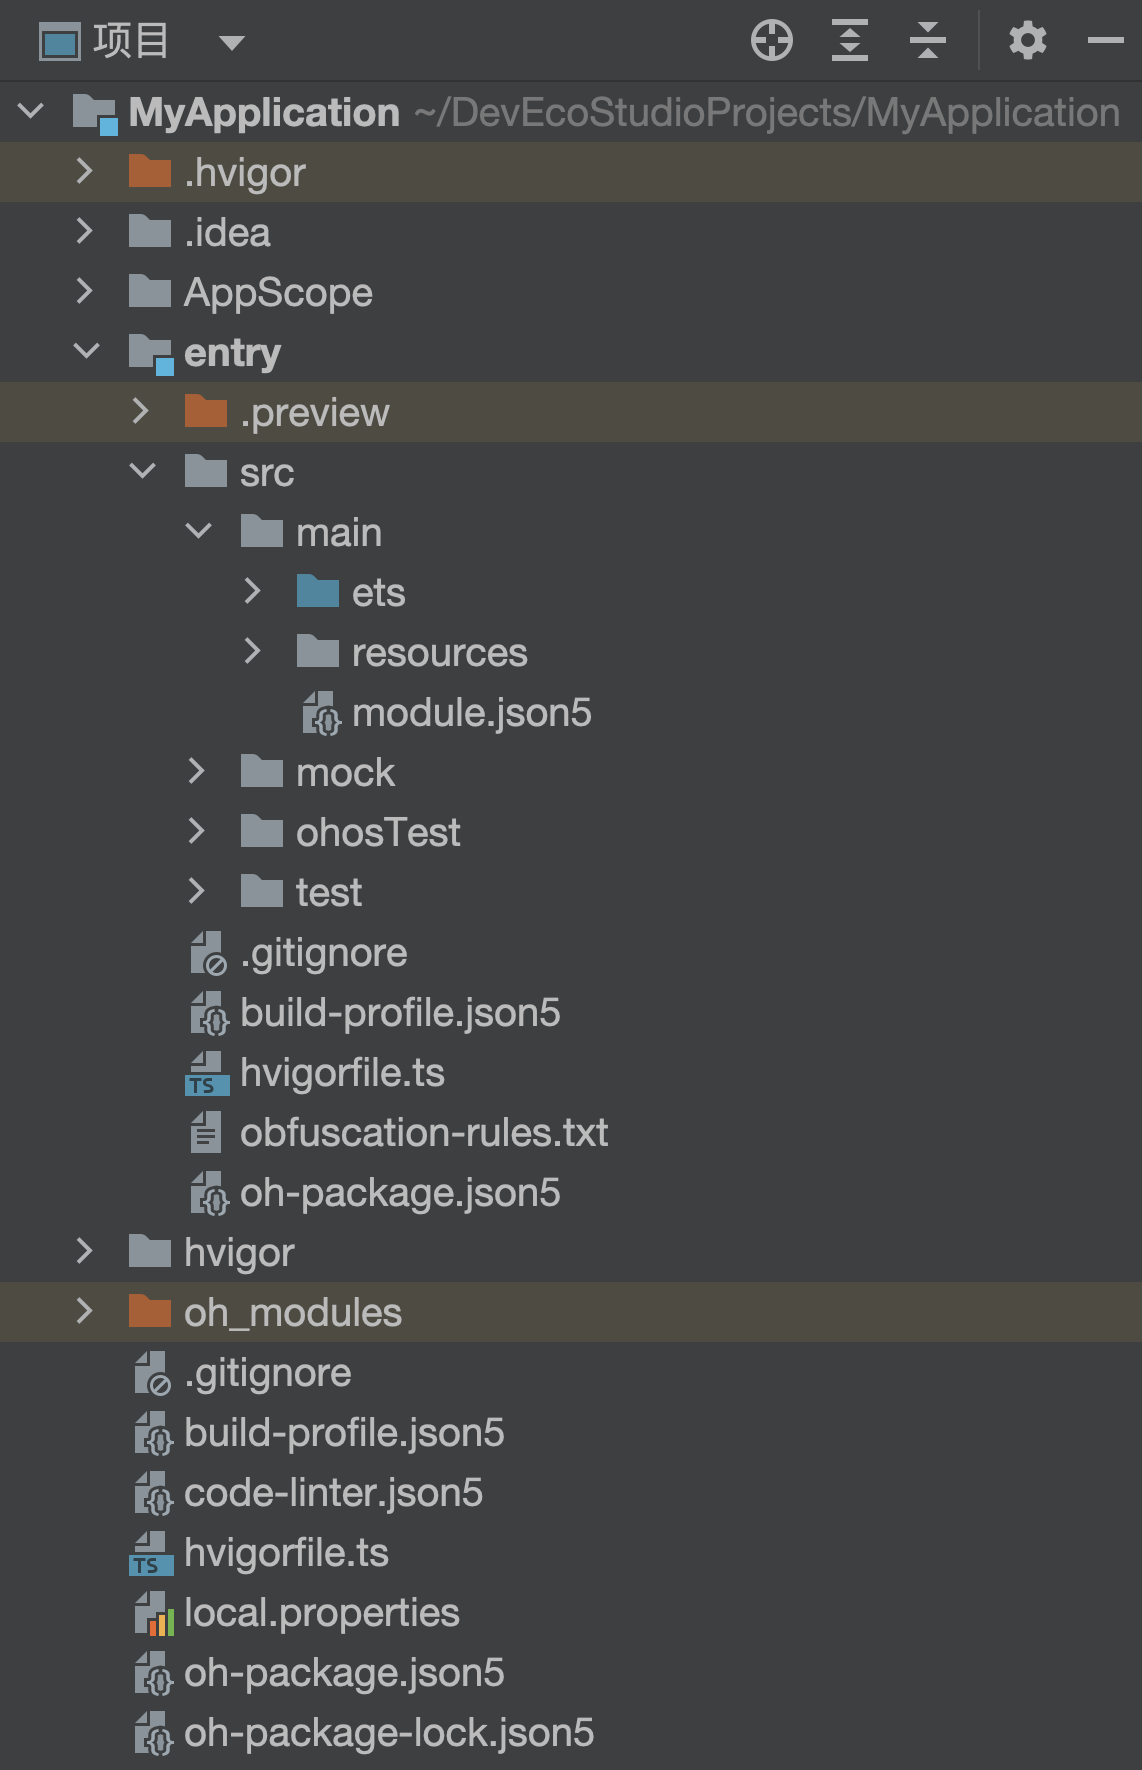Select the local.properties file name

coord(322,1613)
